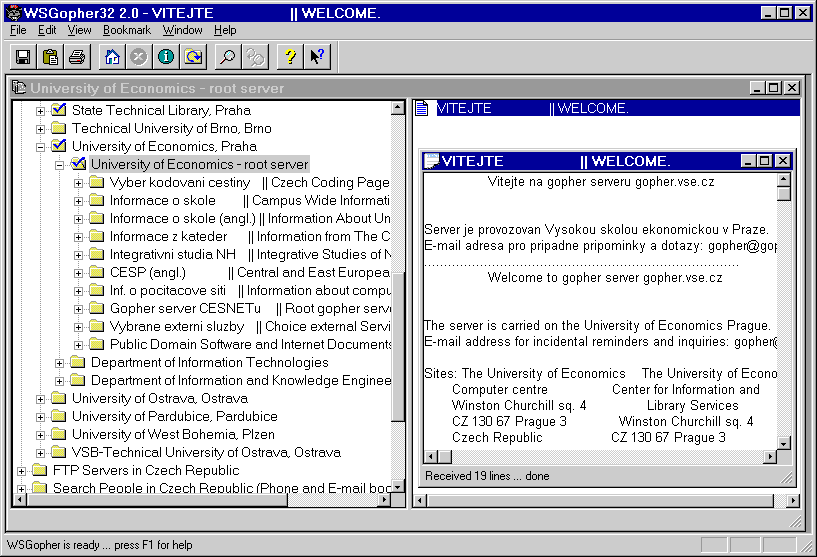Open the Edit menu
817x557 pixels.
click(x=47, y=30)
